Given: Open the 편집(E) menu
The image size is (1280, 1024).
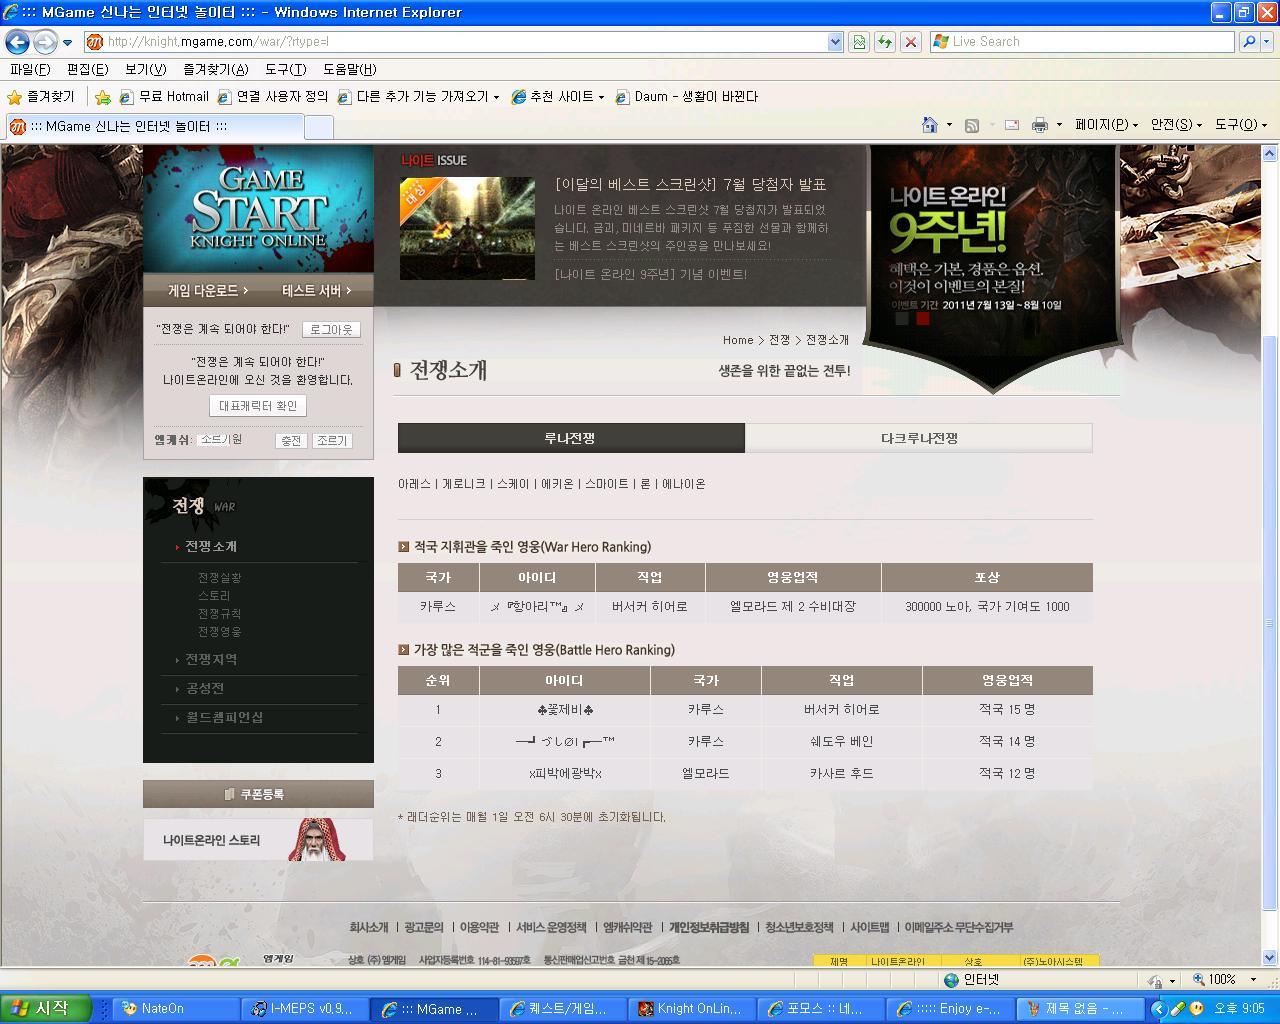Looking at the screenshot, I should [x=87, y=69].
